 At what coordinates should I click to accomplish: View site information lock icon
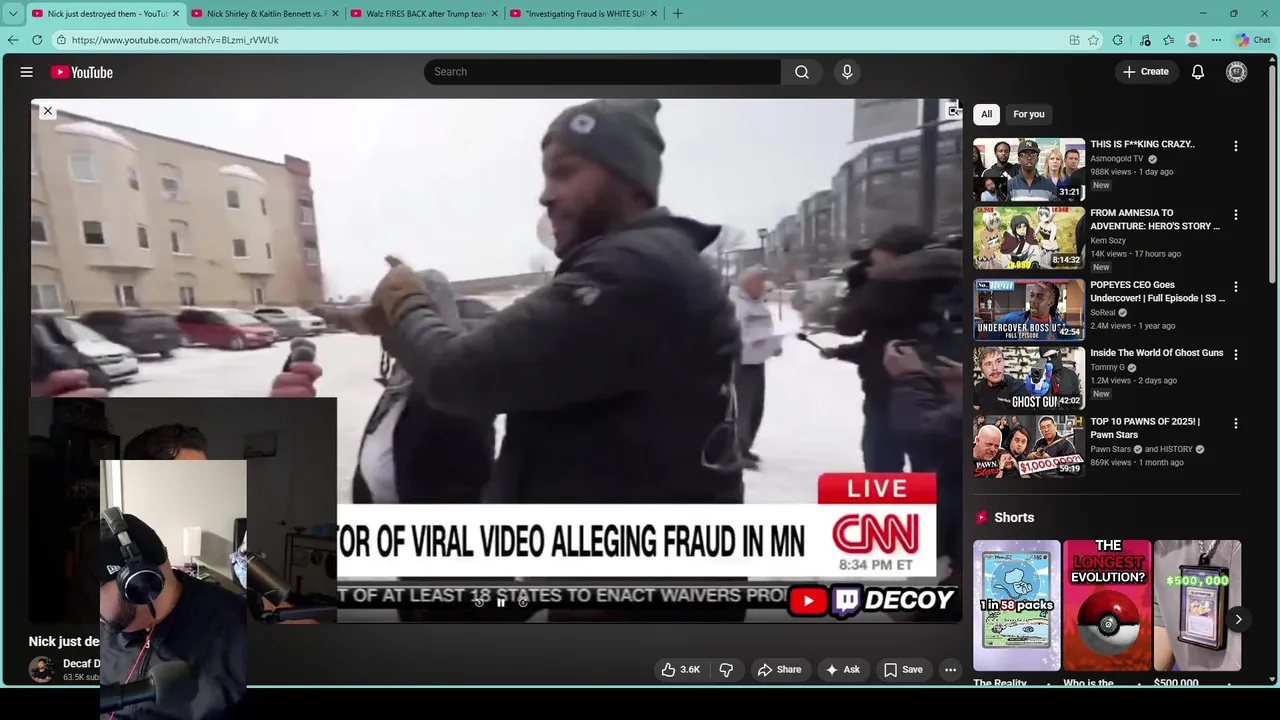(x=61, y=40)
